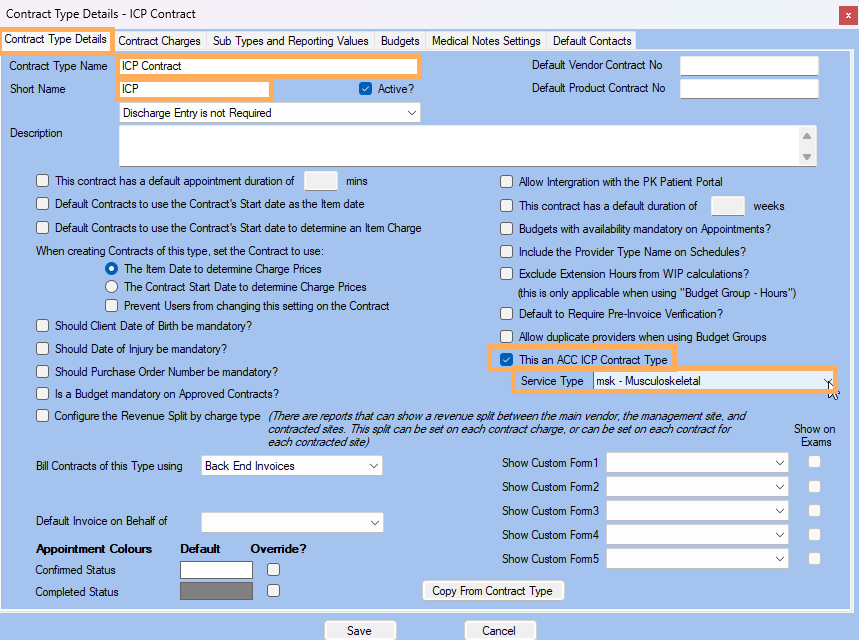
Task: Open Bill Contracts of this Type dropdown
Action: tap(291, 466)
